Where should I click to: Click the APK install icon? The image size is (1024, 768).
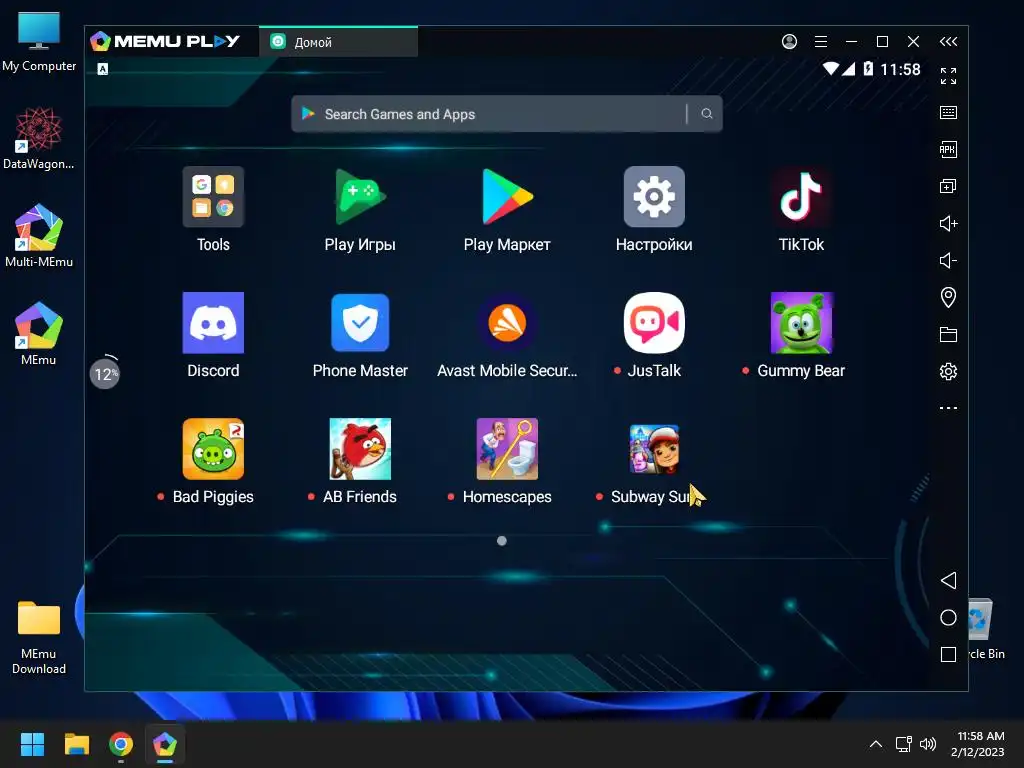(948, 150)
